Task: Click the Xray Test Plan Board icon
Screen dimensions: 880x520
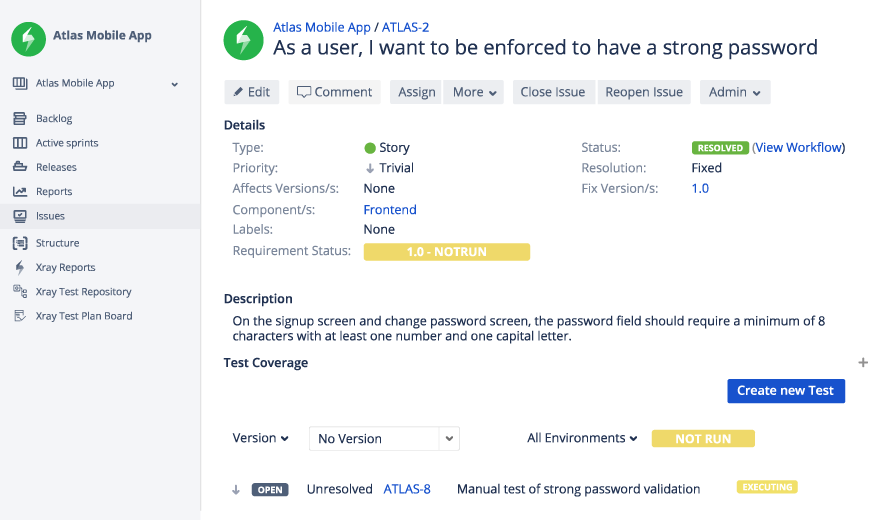Action: 19,316
